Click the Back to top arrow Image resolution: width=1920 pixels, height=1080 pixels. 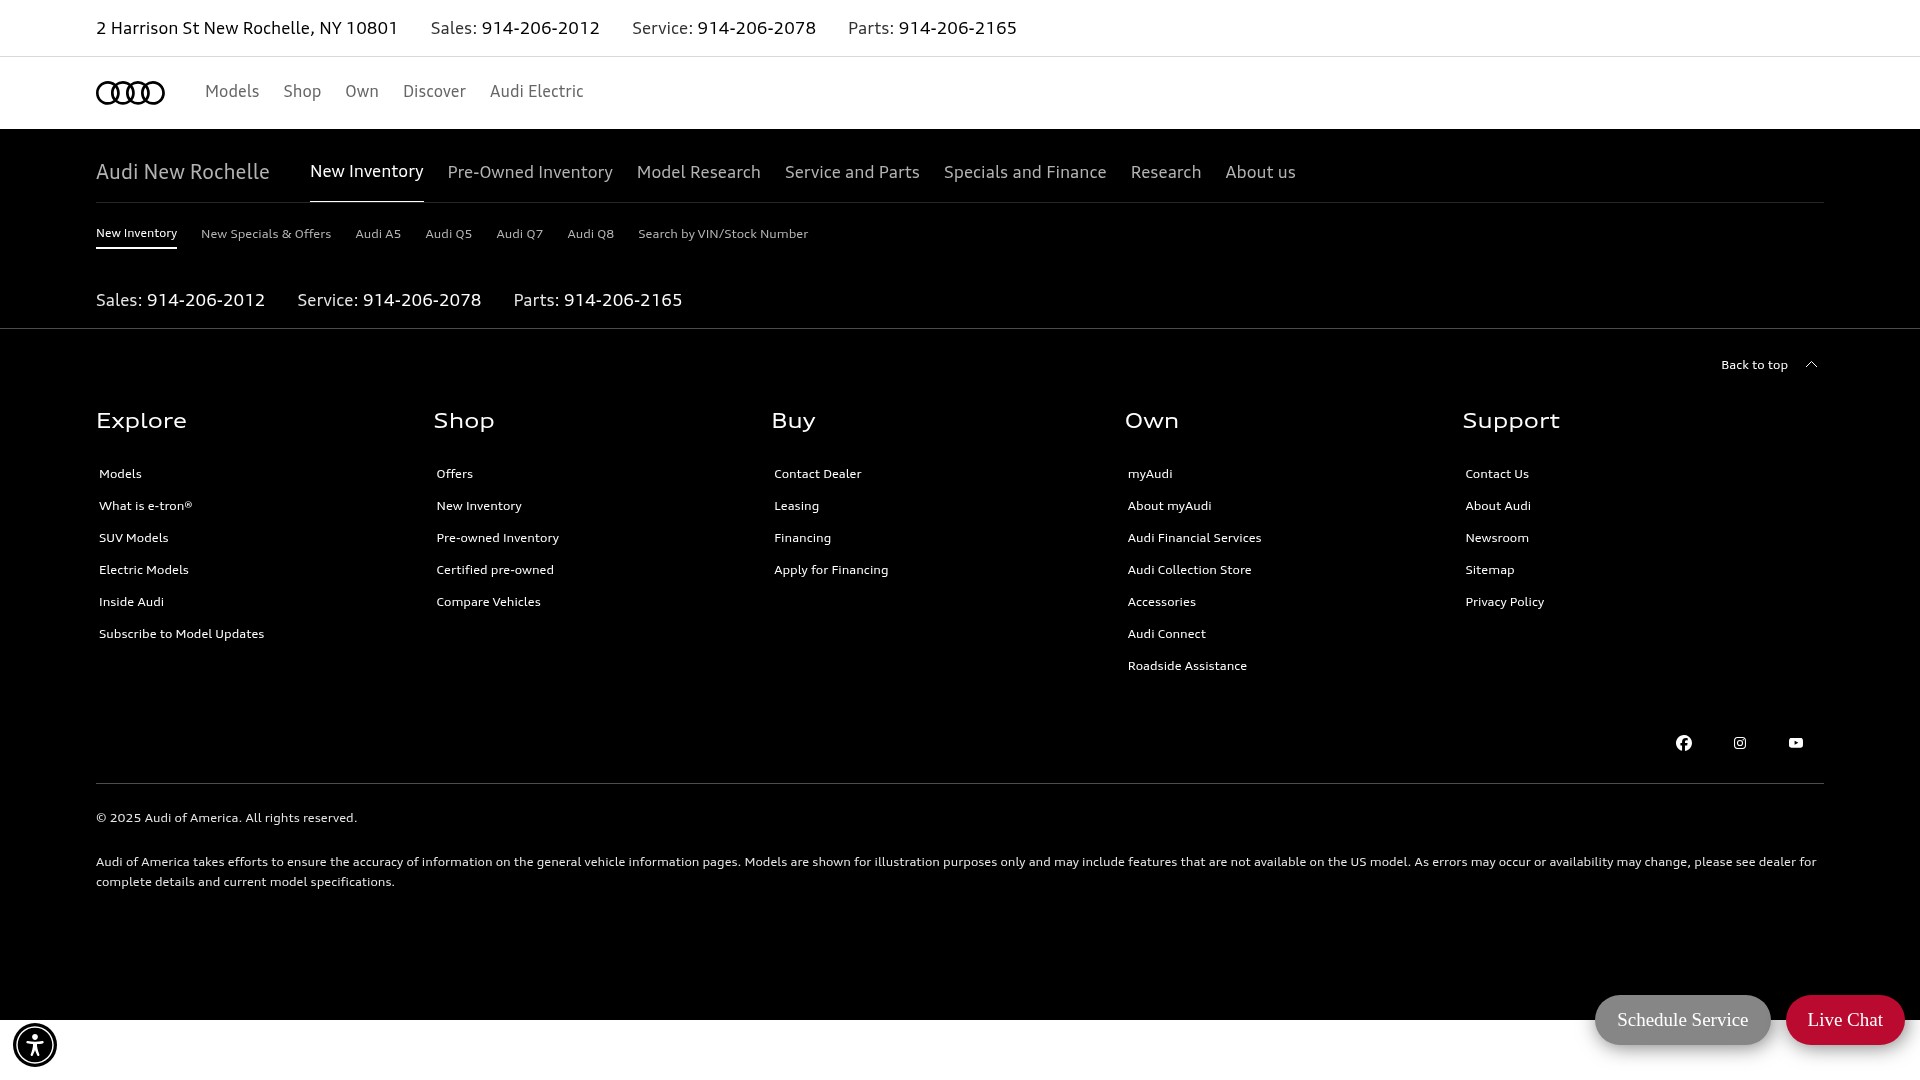tap(1811, 365)
